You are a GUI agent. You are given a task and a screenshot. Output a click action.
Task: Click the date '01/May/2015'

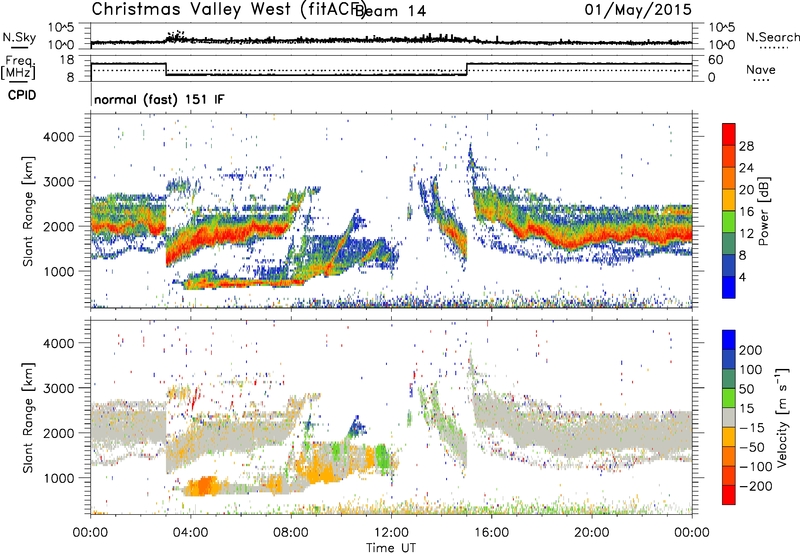pyautogui.click(x=638, y=10)
